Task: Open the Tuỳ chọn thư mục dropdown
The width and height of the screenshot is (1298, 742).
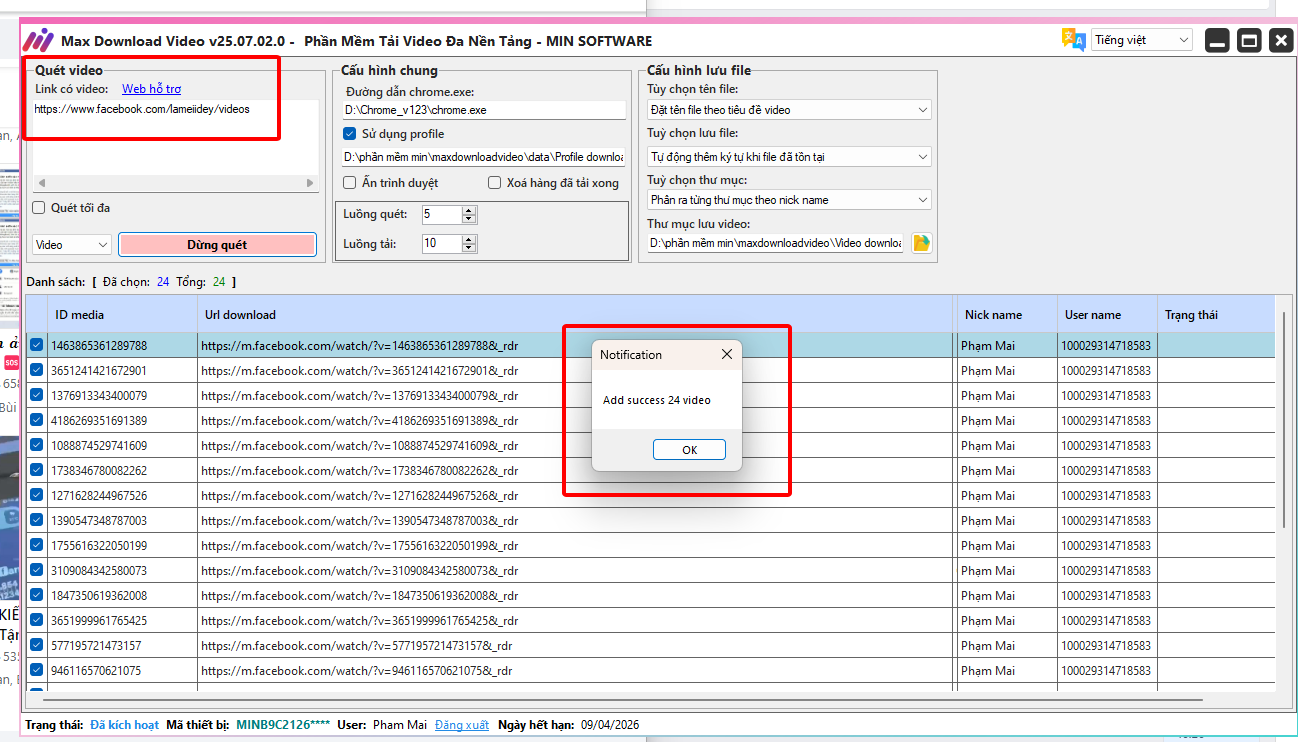Action: click(x=789, y=200)
